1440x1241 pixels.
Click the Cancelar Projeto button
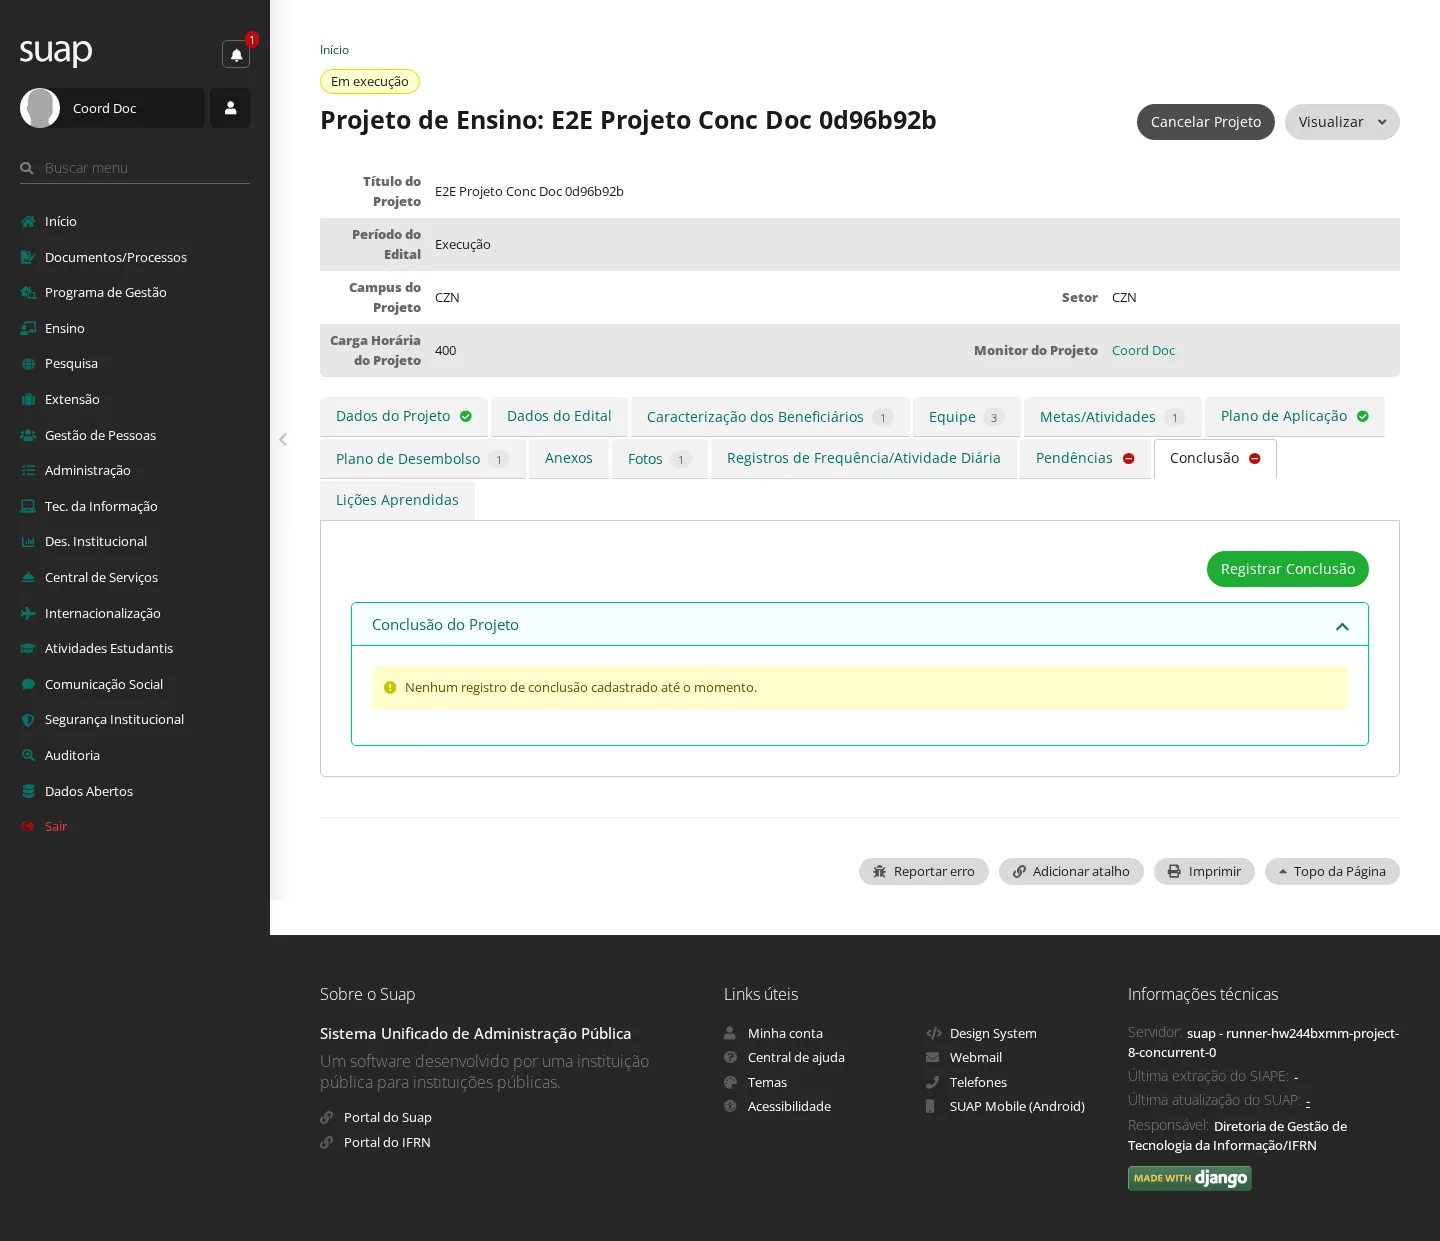(1206, 122)
